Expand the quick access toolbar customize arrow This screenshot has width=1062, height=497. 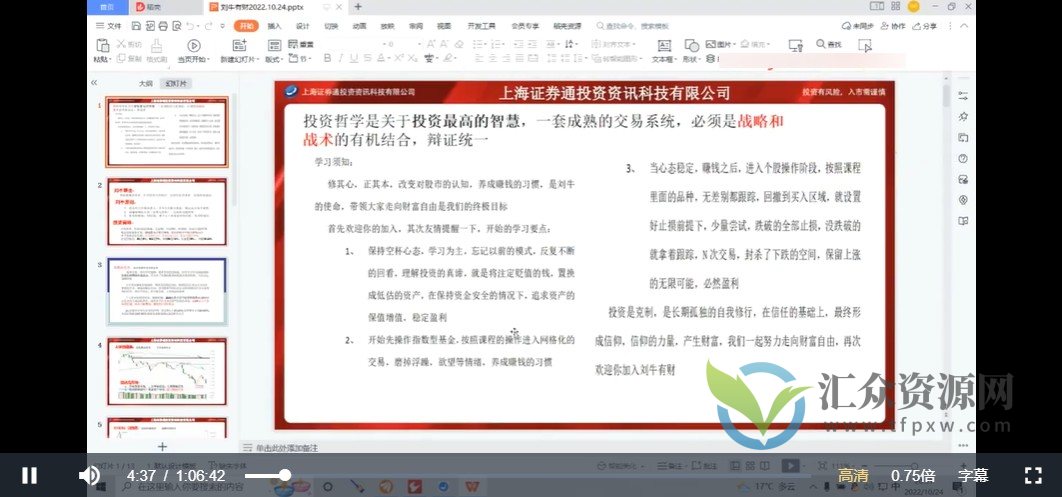[x=223, y=26]
